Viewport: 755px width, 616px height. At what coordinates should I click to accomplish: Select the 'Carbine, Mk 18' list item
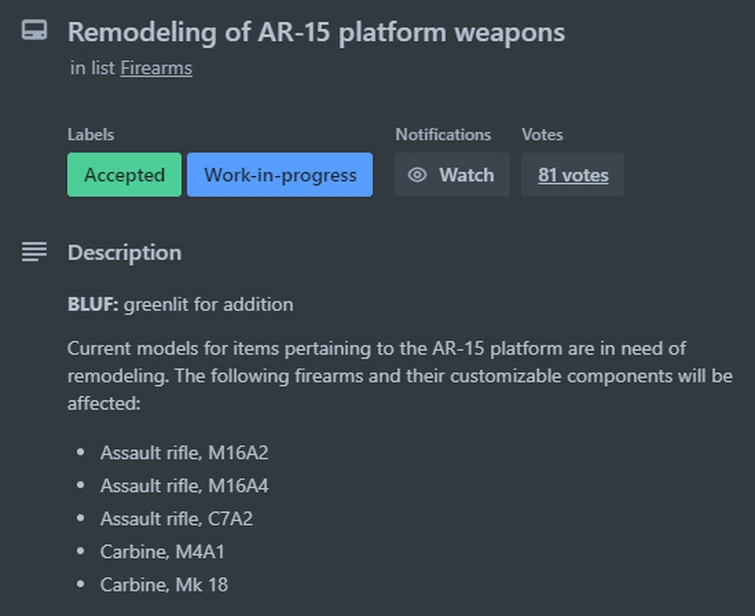click(x=164, y=584)
